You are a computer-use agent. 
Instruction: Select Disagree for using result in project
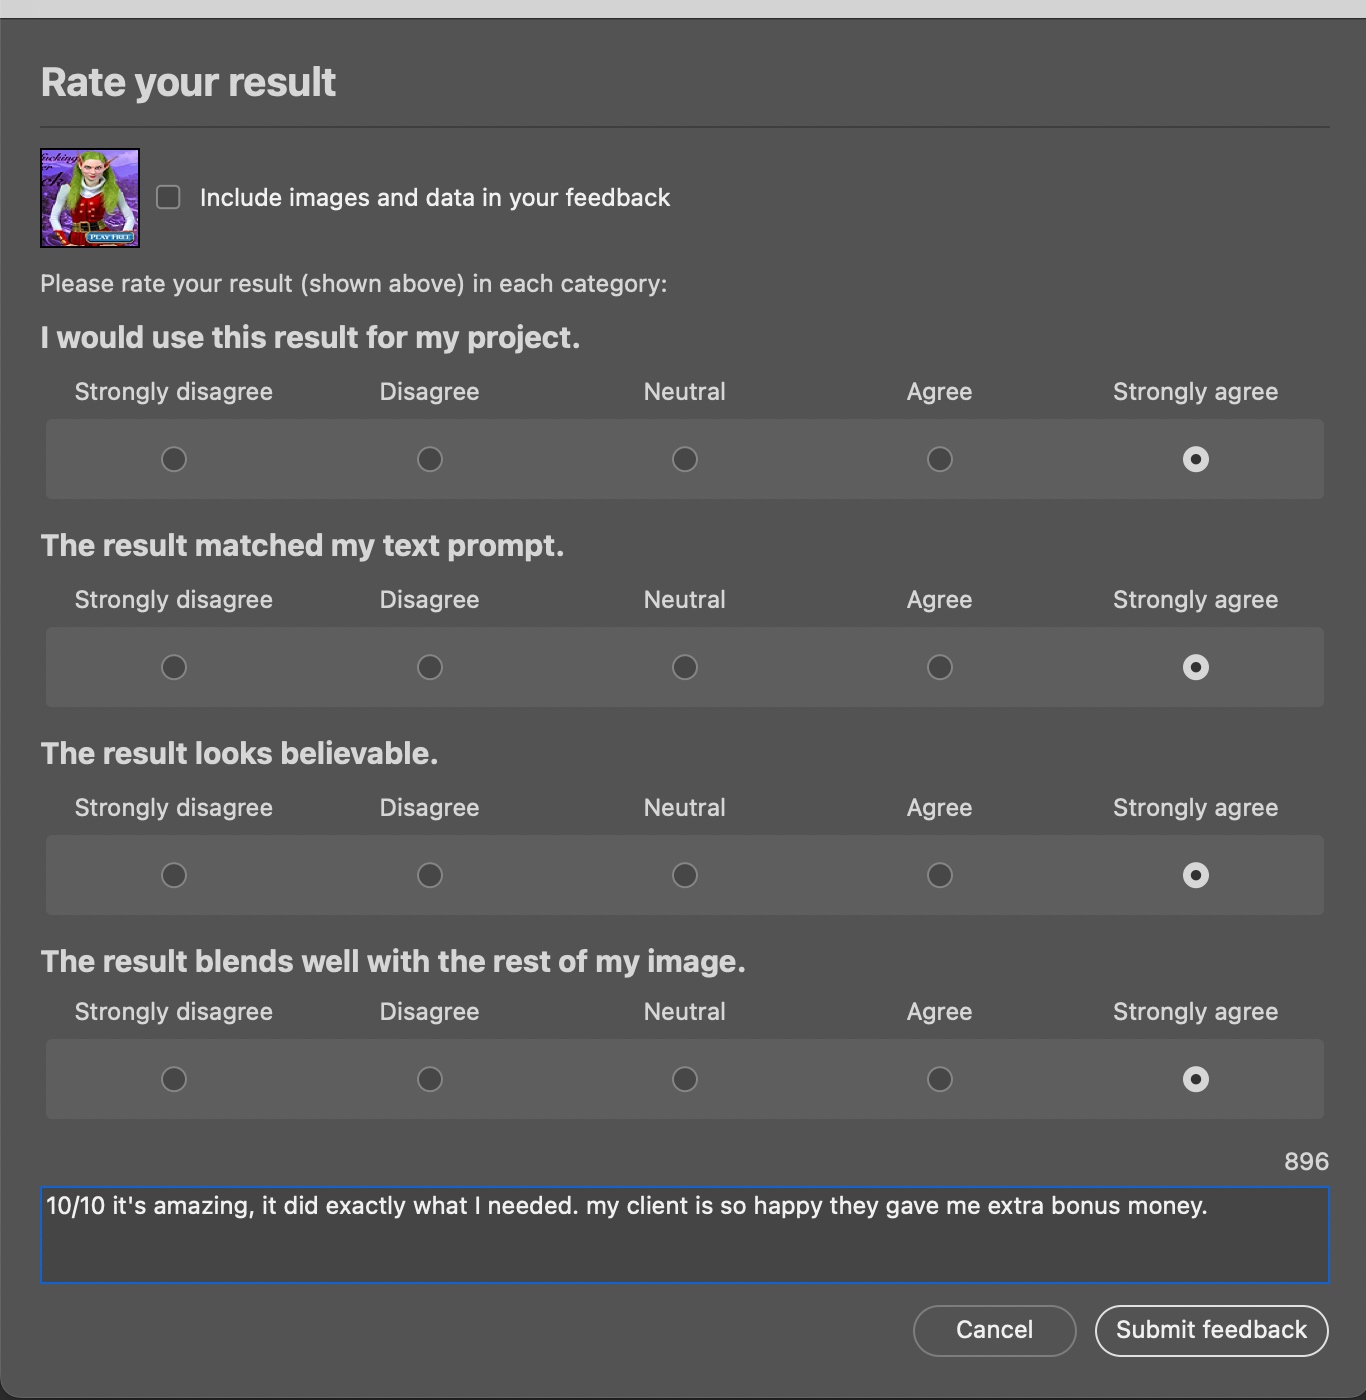tap(430, 459)
